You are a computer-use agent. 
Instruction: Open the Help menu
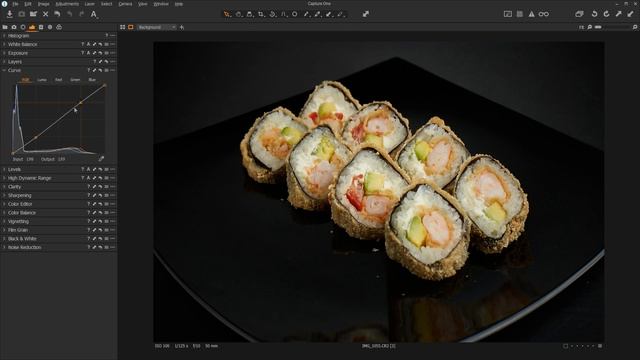click(179, 4)
